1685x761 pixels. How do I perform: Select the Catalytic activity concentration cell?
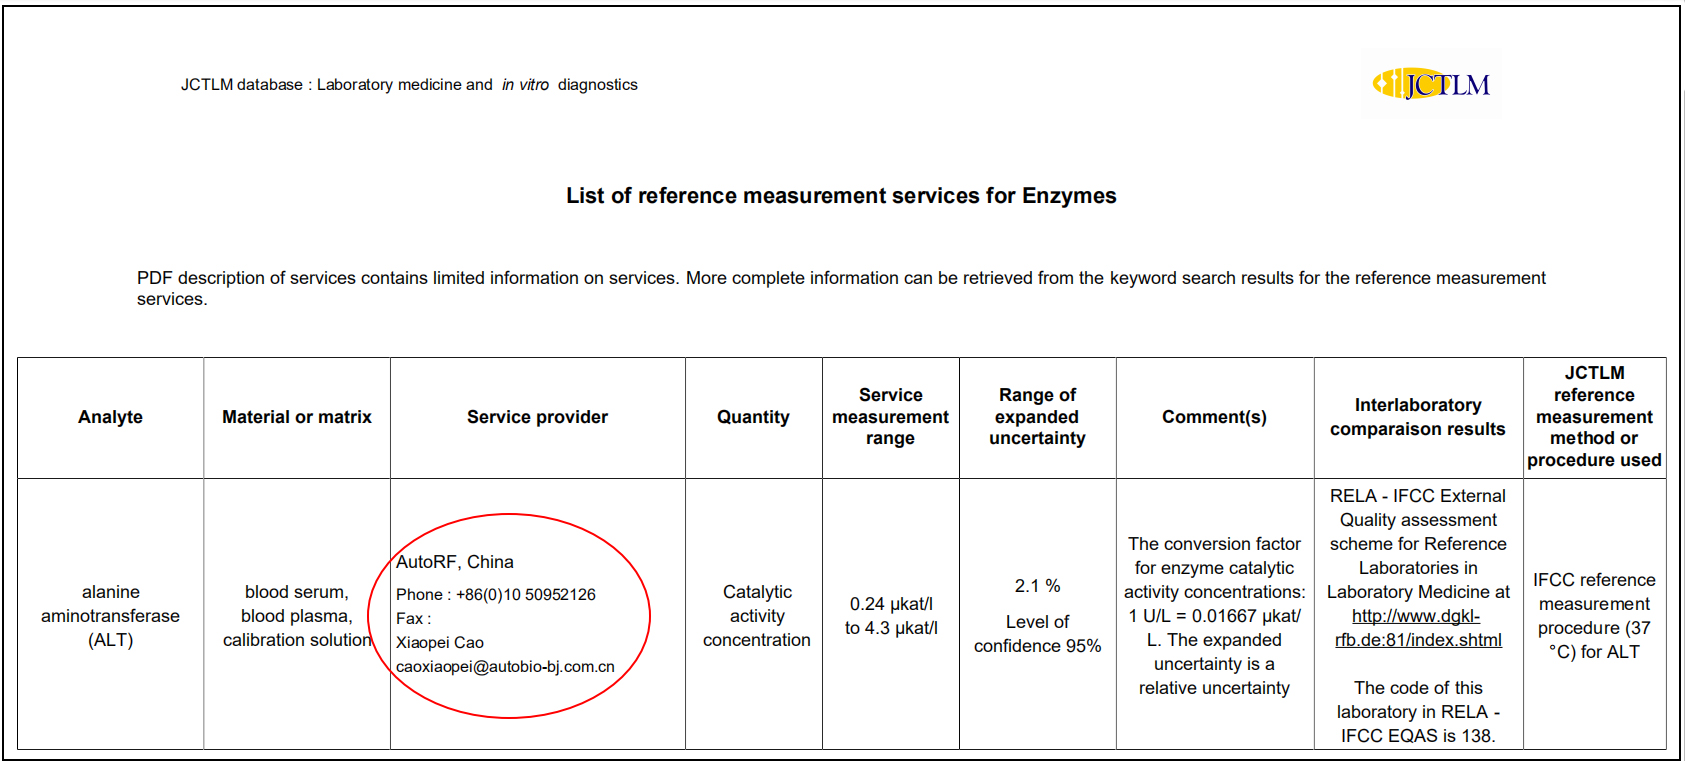(x=756, y=616)
